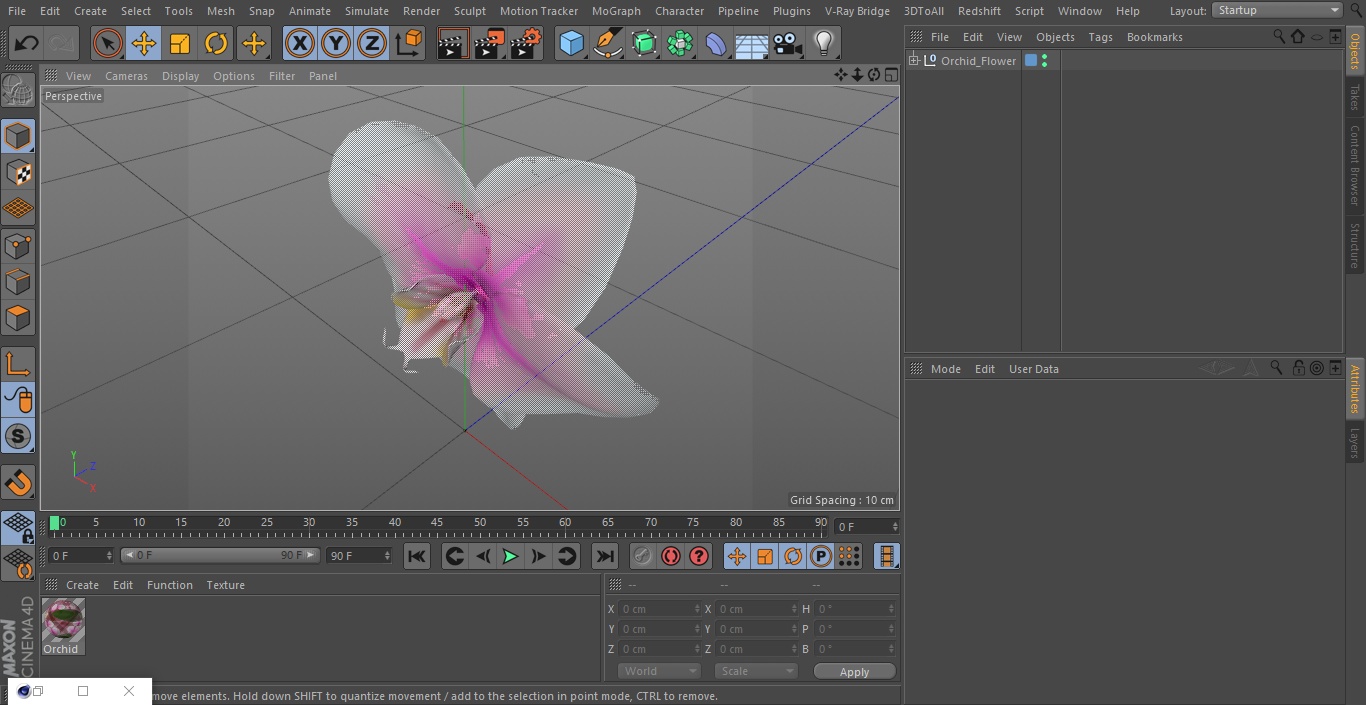Viewport: 1366px width, 705px height.
Task: Open the Scale mode dropdown
Action: click(x=756, y=671)
